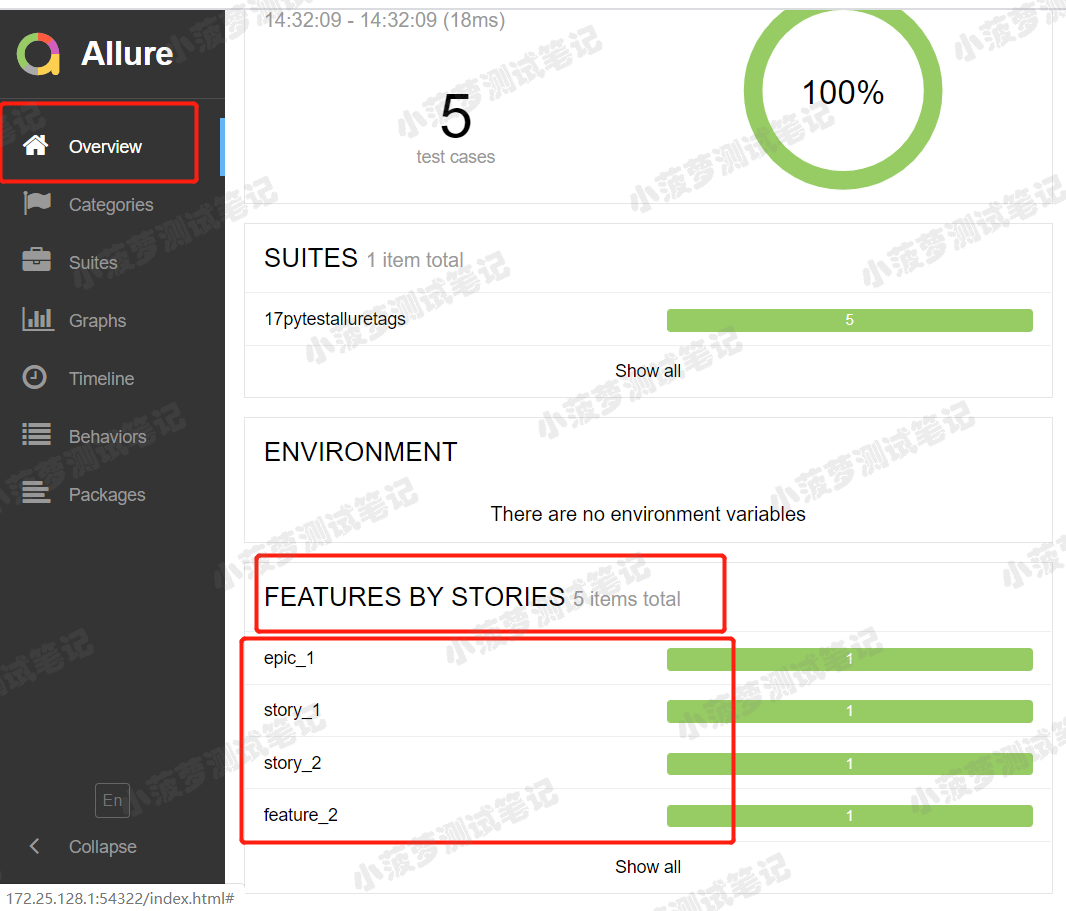
Task: Show all suites
Action: [x=648, y=370]
